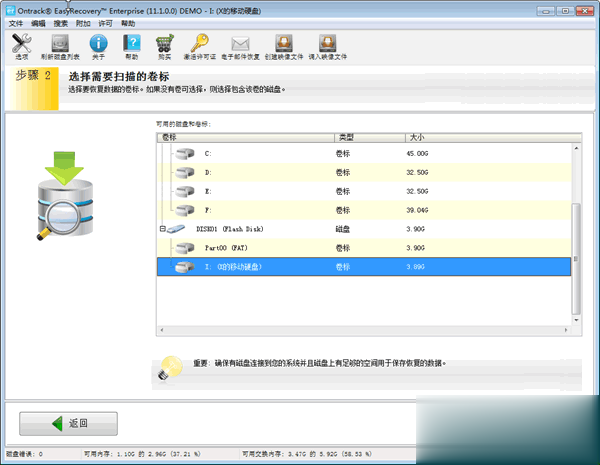The width and height of the screenshot is (600, 465).
Task: Select the I: (X的移动硬盘) volume
Action: (x=364, y=267)
